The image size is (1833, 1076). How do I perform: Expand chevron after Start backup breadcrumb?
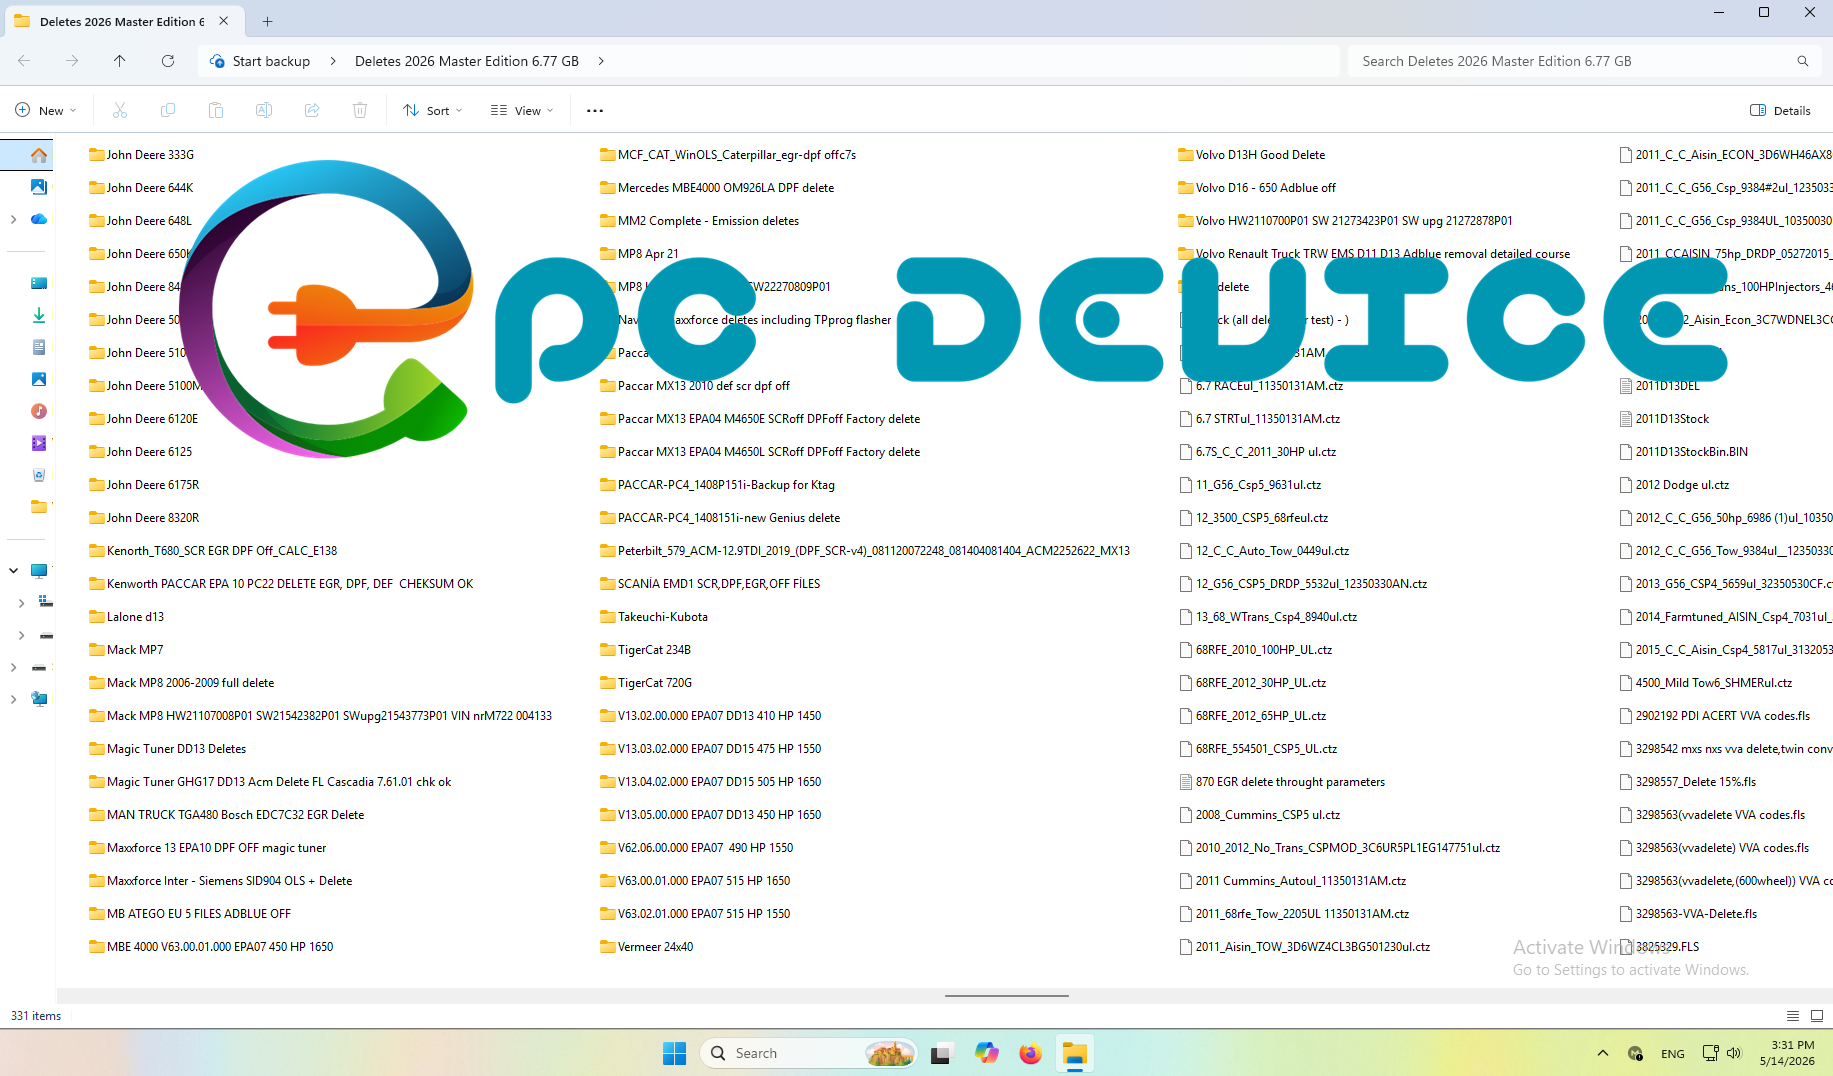[333, 61]
